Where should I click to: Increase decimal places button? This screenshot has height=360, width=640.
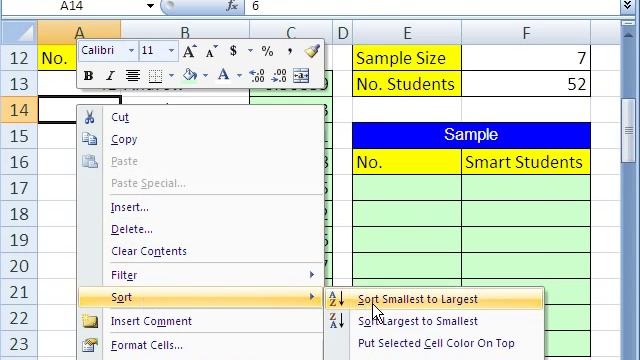coord(257,76)
